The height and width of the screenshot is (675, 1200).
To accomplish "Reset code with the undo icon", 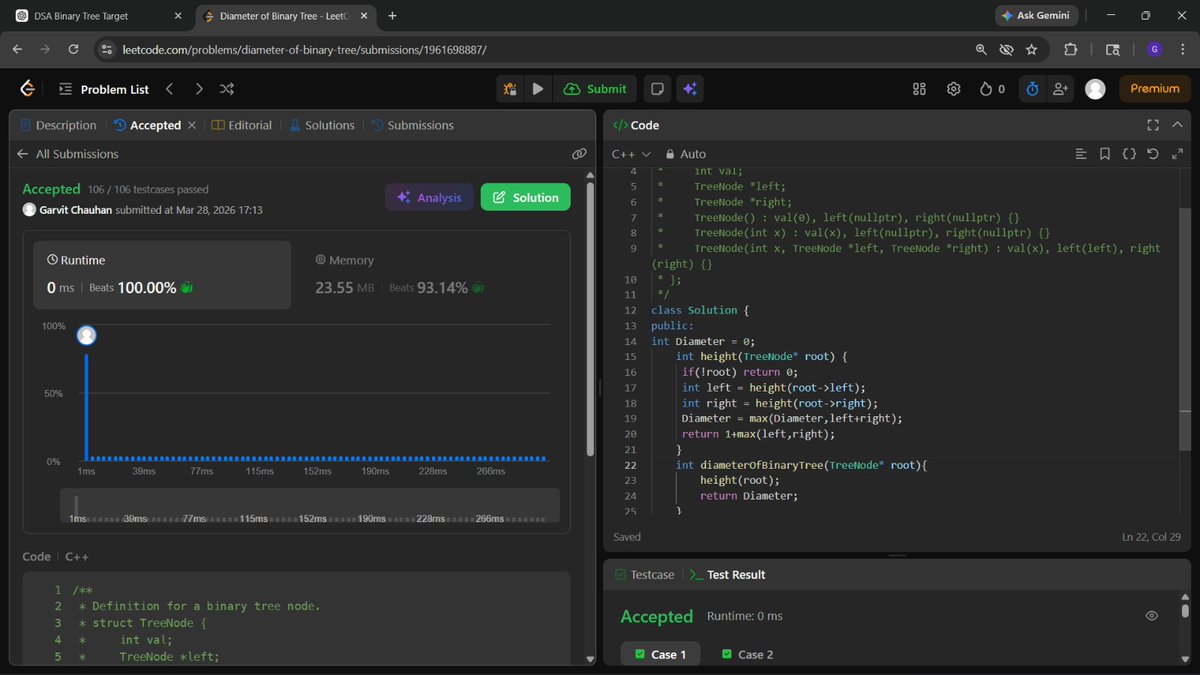I will click(x=1153, y=154).
